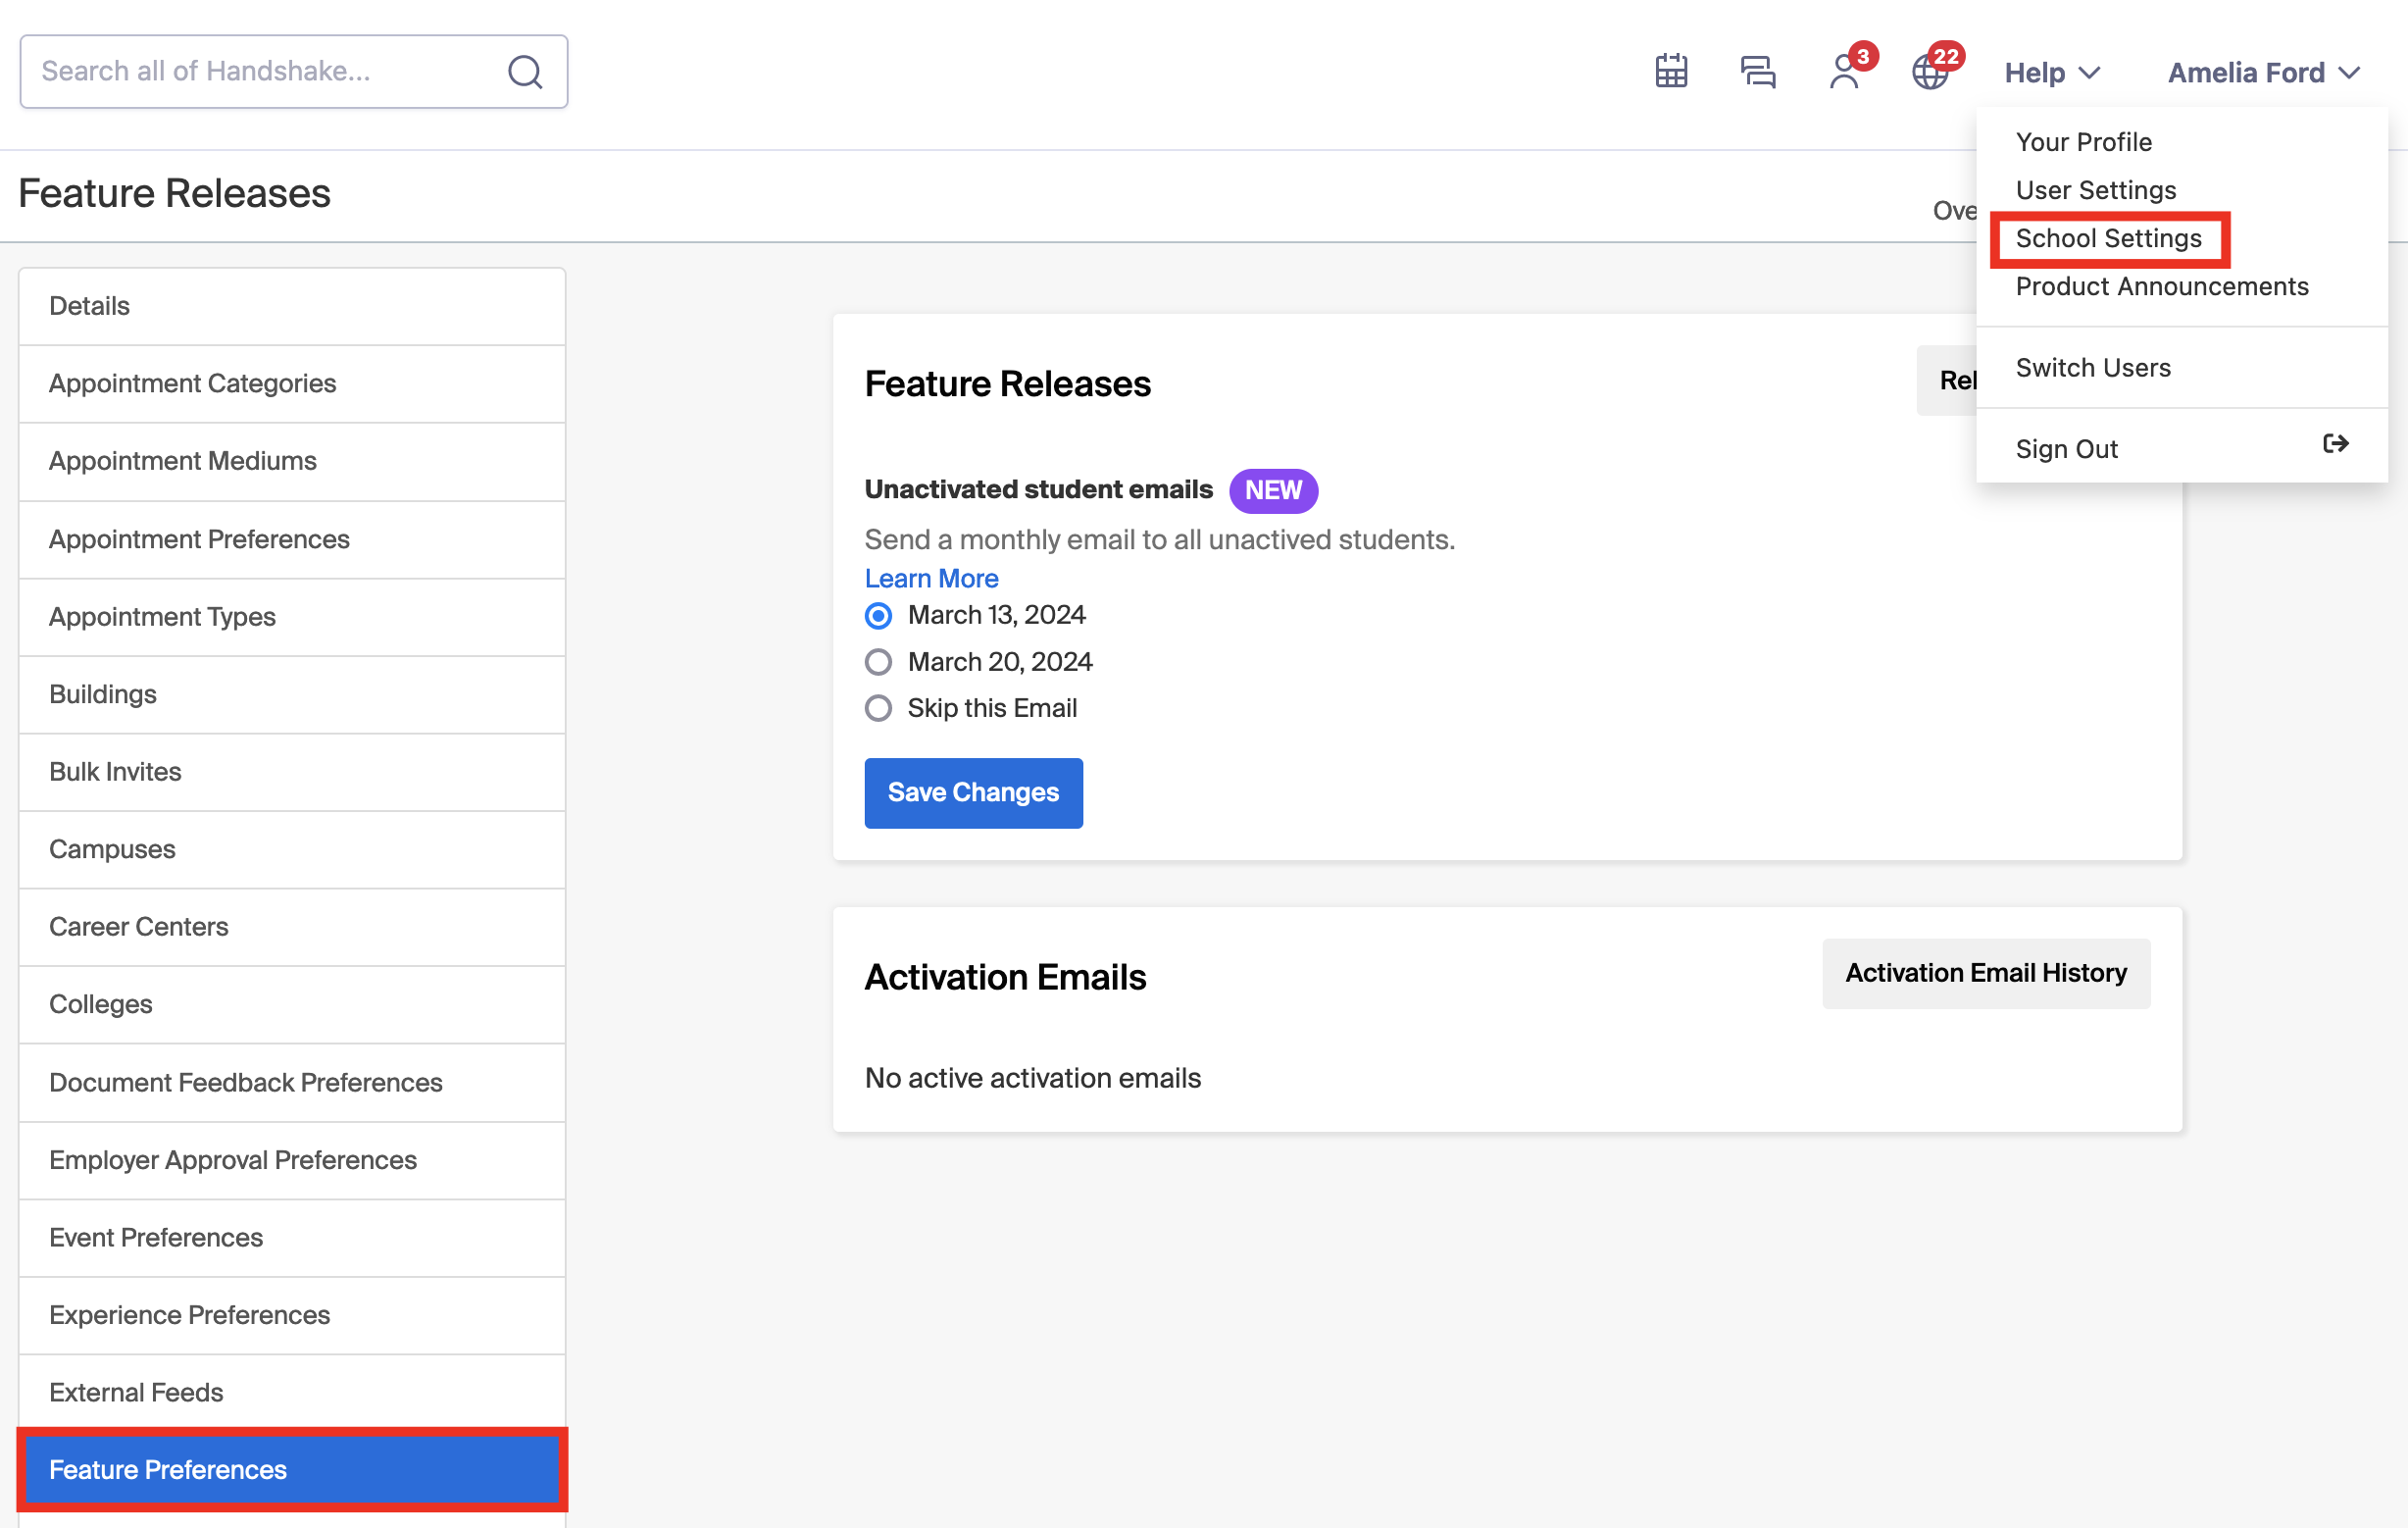Viewport: 2408px width, 1528px height.
Task: Open Experience Preferences in sidebar
Action: coord(292,1315)
